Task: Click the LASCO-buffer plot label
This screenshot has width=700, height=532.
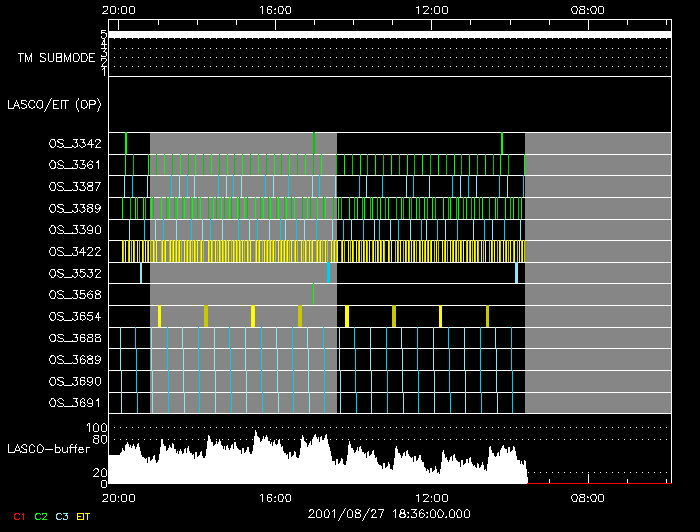Action: [x=50, y=448]
